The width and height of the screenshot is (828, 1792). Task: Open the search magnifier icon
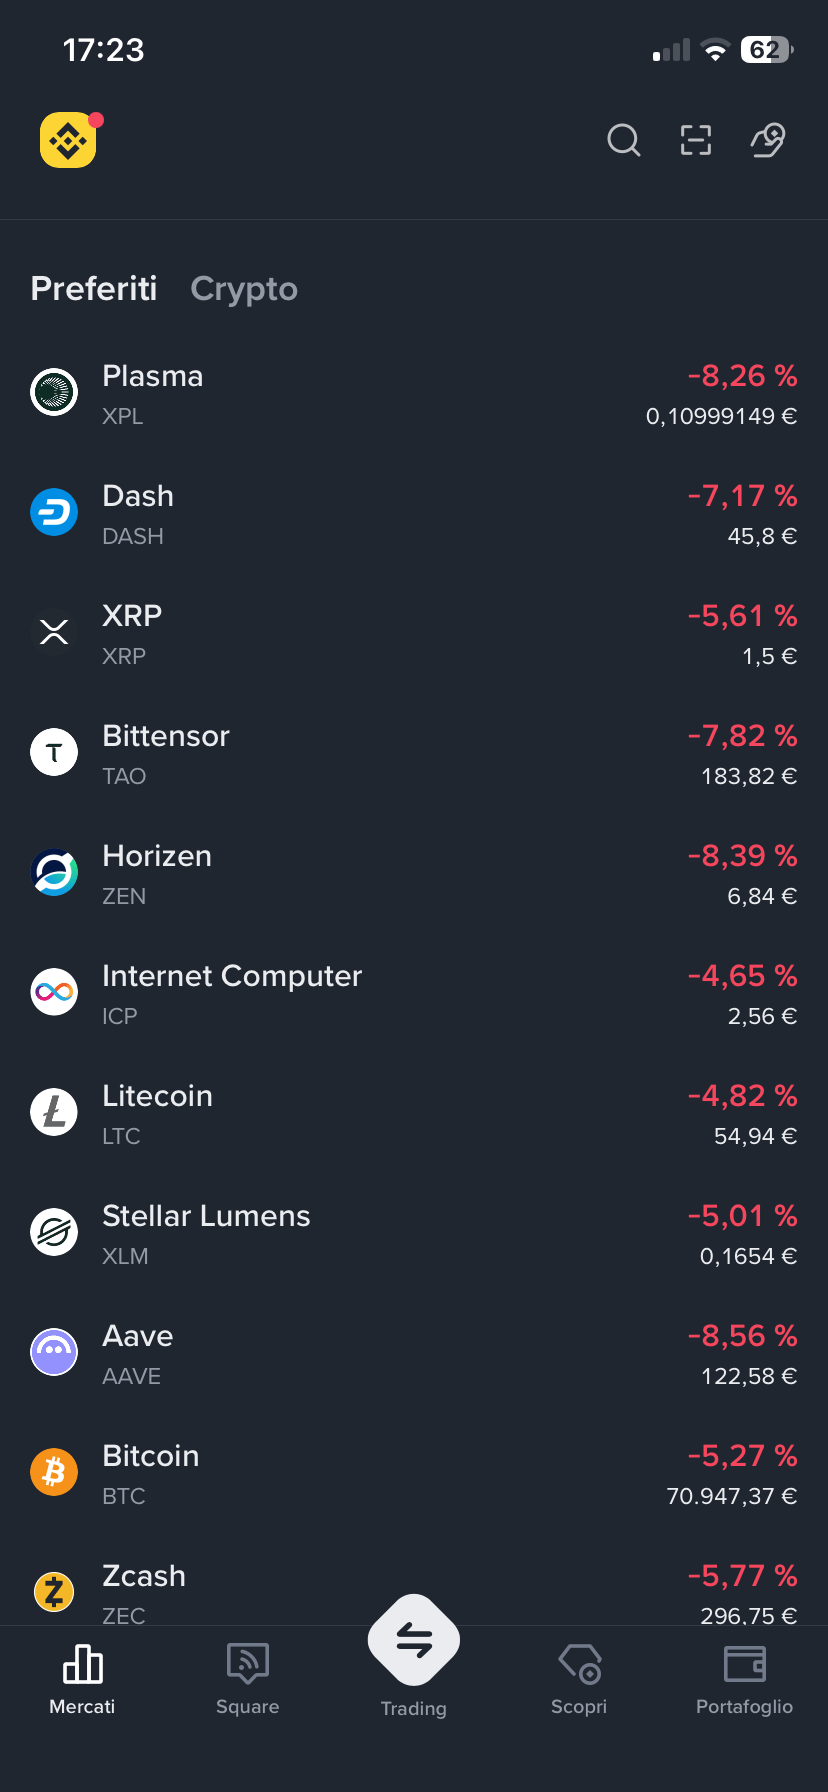[x=624, y=140]
